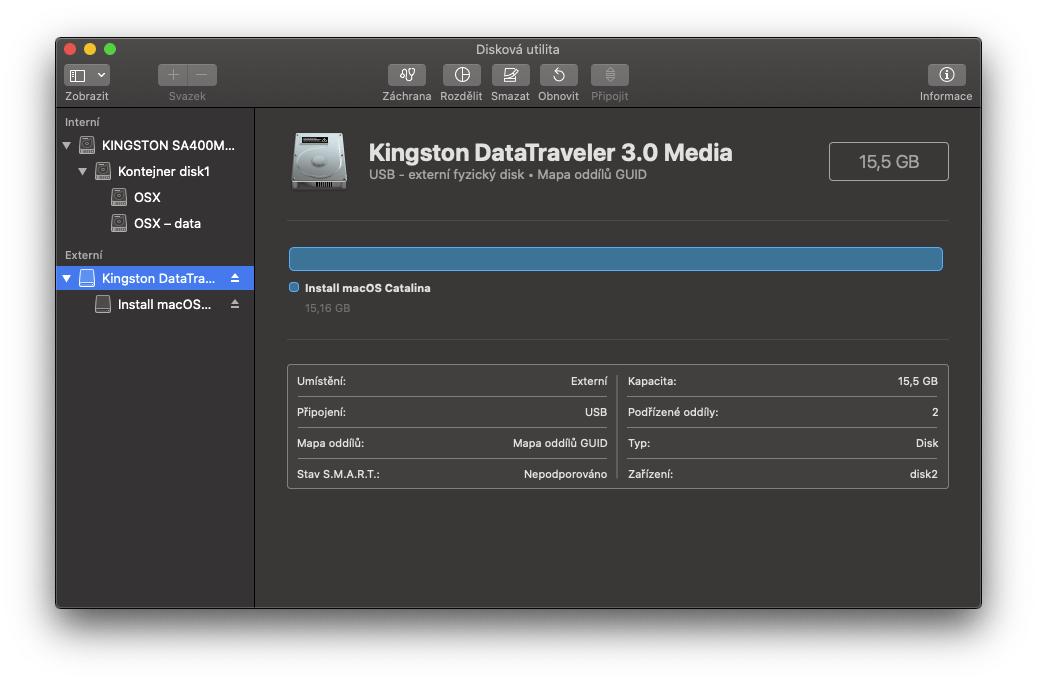Click the OSX volume drive icon
This screenshot has height=682, width=1037.
[119, 197]
